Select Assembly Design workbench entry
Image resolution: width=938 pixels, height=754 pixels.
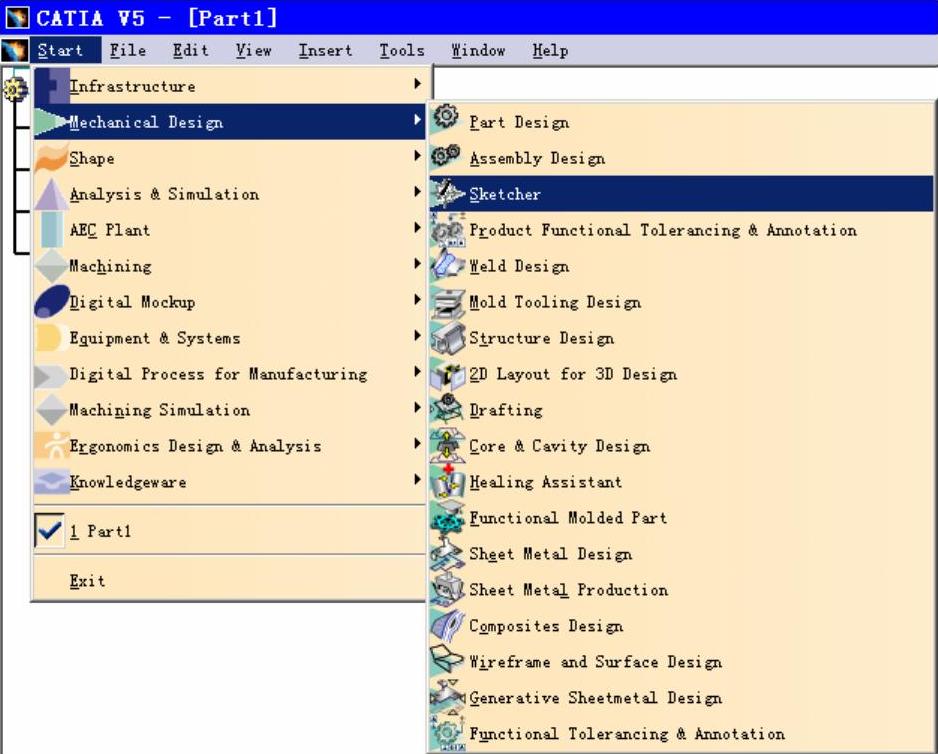coord(681,158)
